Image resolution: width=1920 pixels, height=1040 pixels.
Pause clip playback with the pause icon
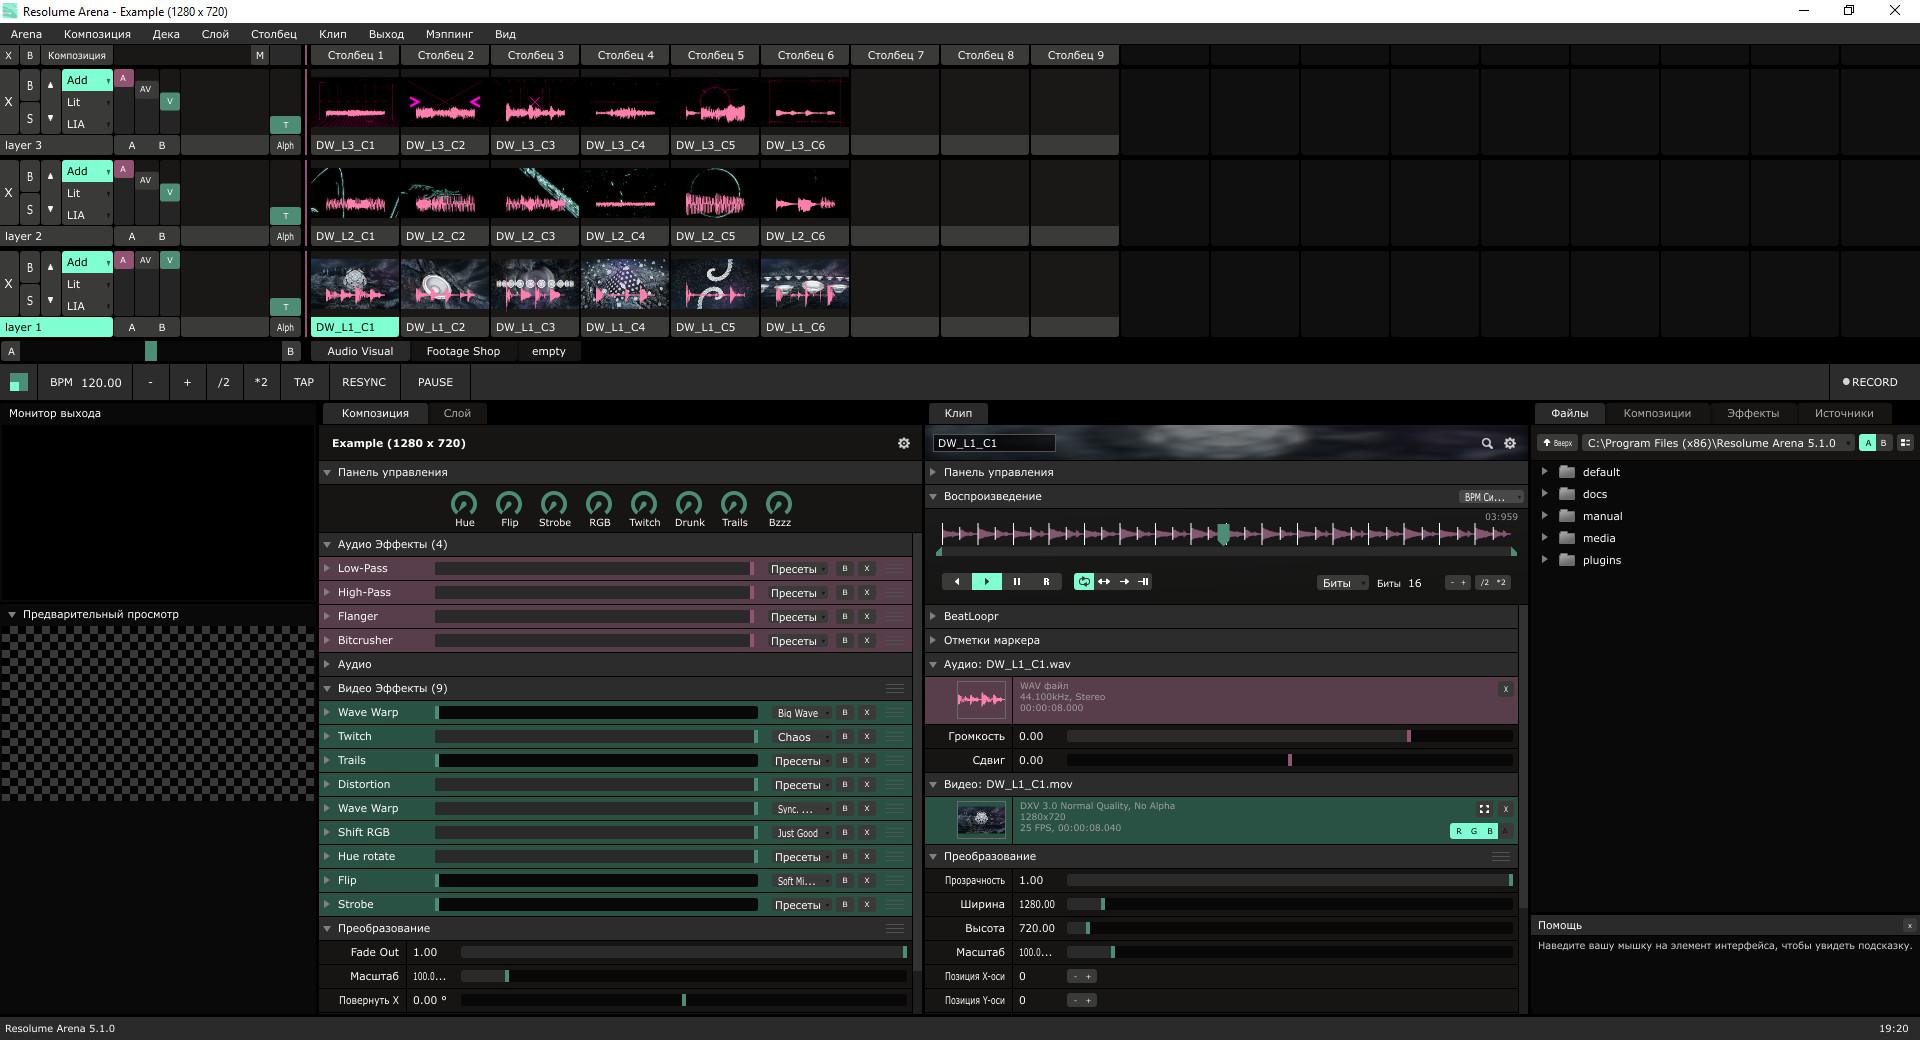point(1016,582)
